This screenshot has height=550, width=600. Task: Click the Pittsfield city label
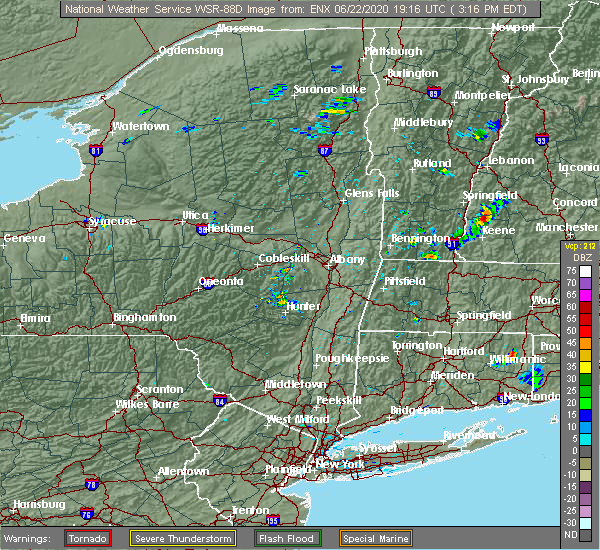(x=405, y=281)
